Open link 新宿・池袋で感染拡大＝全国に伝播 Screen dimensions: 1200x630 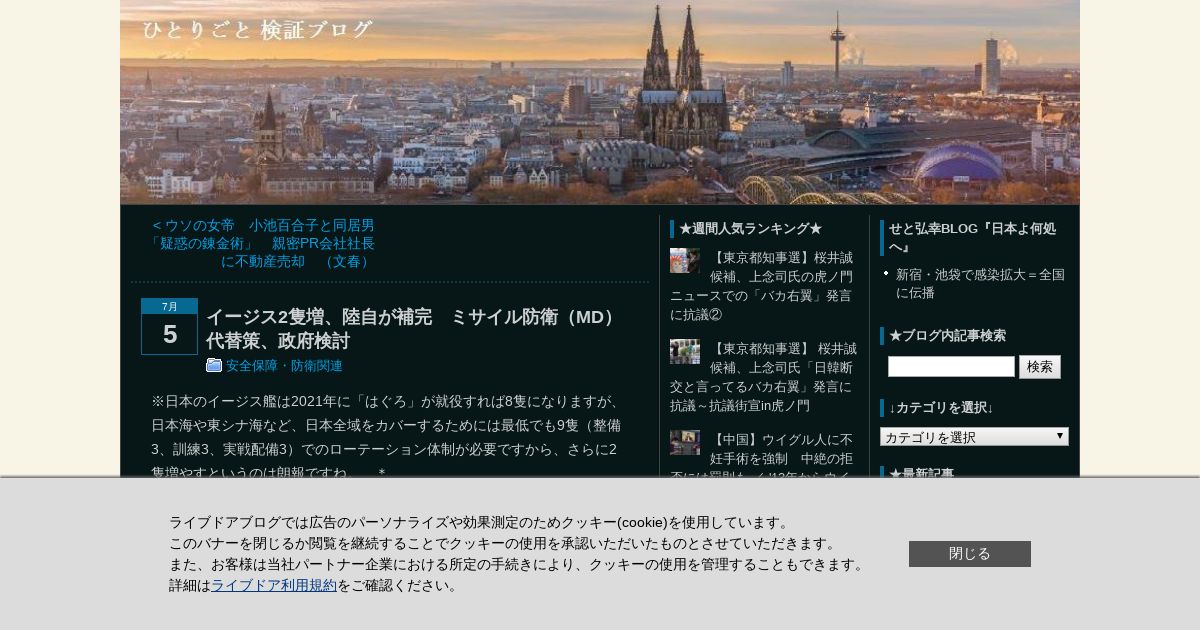click(x=980, y=283)
